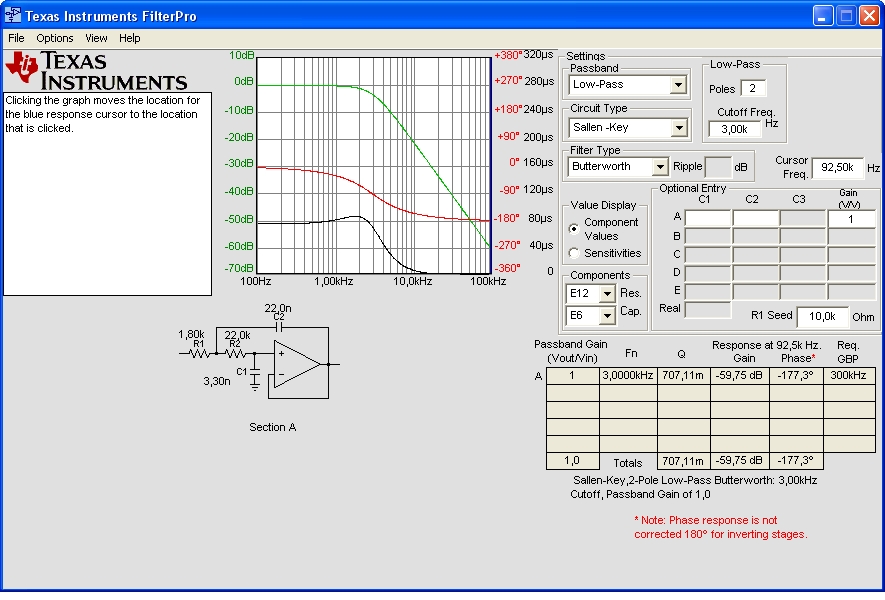885x600 pixels.
Task: Click the row A Phase cell -177,3°
Action: tap(796, 376)
